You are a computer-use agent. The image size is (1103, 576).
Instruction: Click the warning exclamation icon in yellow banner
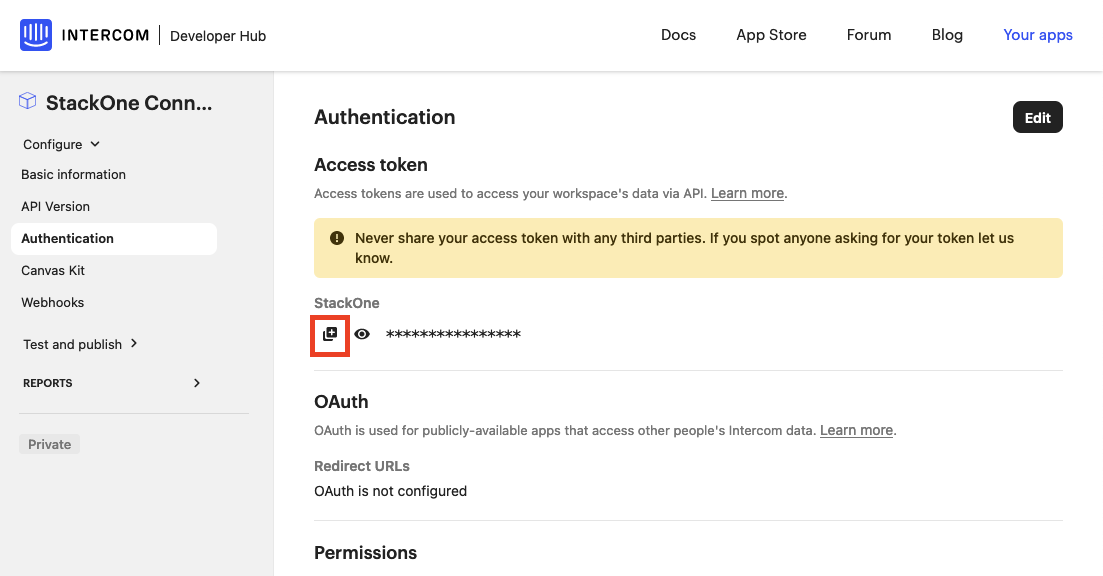coord(337,238)
